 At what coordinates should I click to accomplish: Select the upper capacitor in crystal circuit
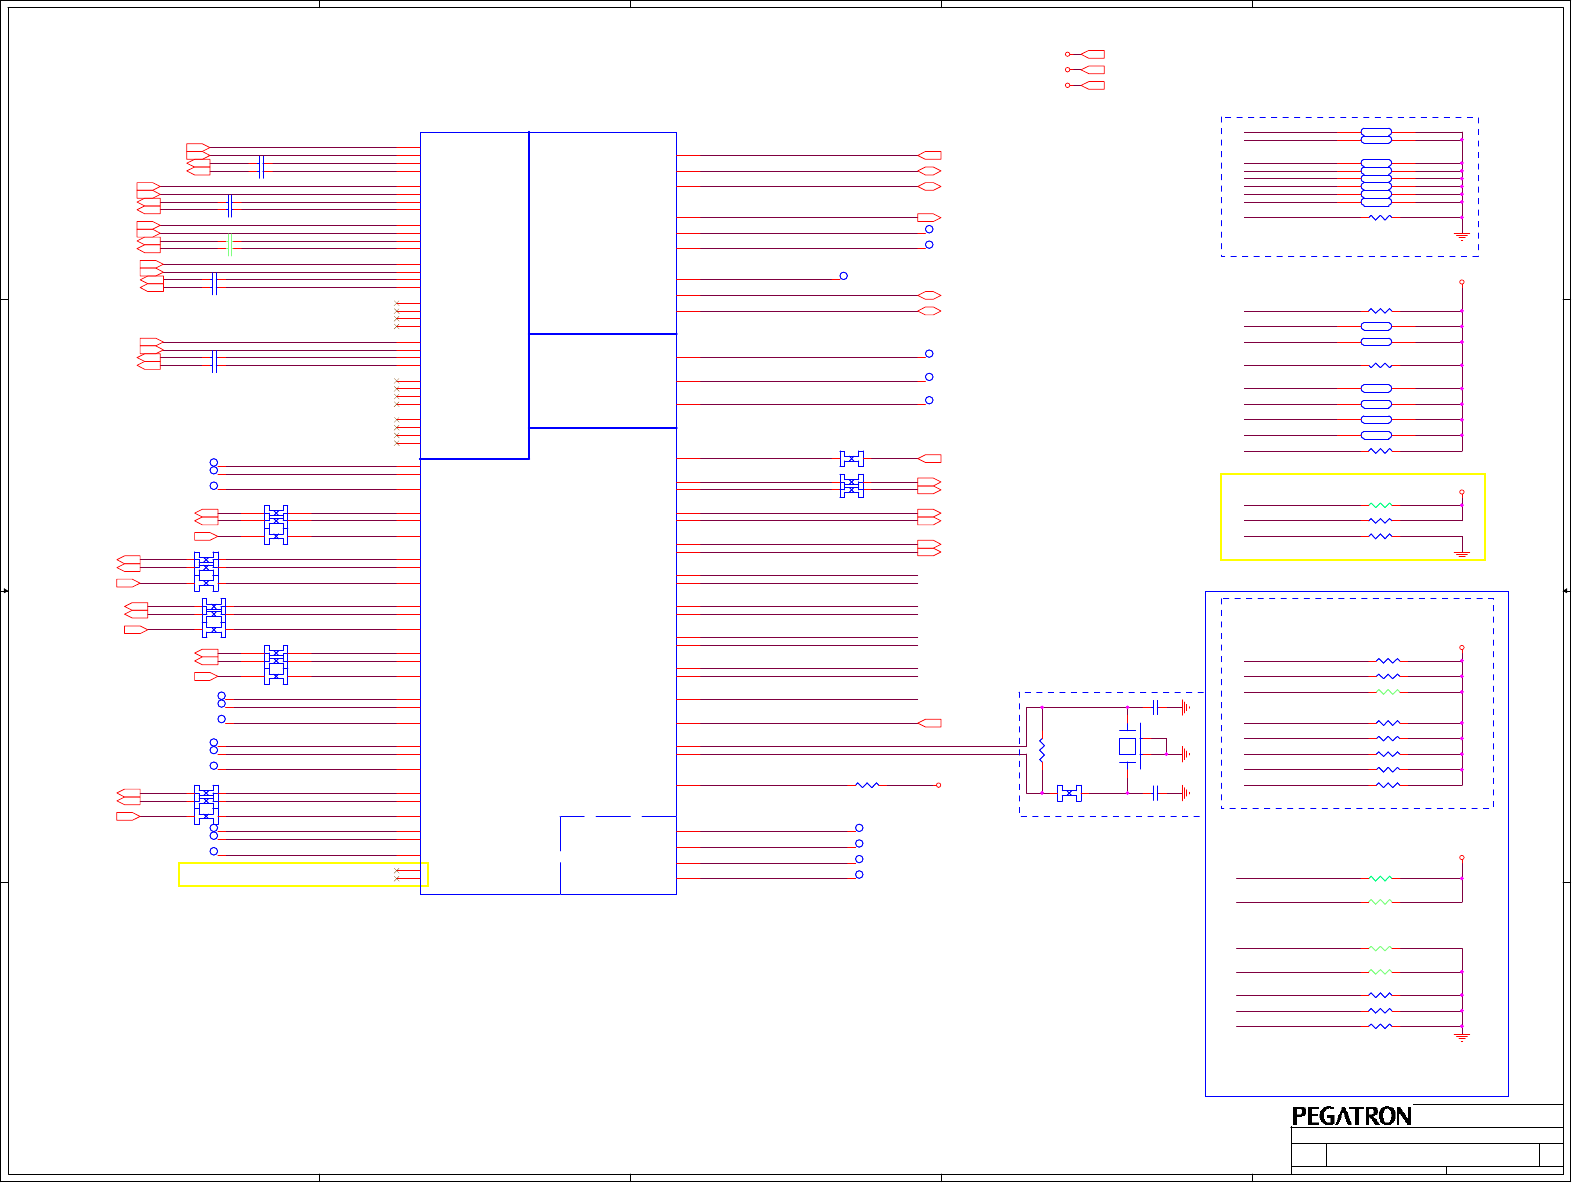pyautogui.click(x=1156, y=707)
